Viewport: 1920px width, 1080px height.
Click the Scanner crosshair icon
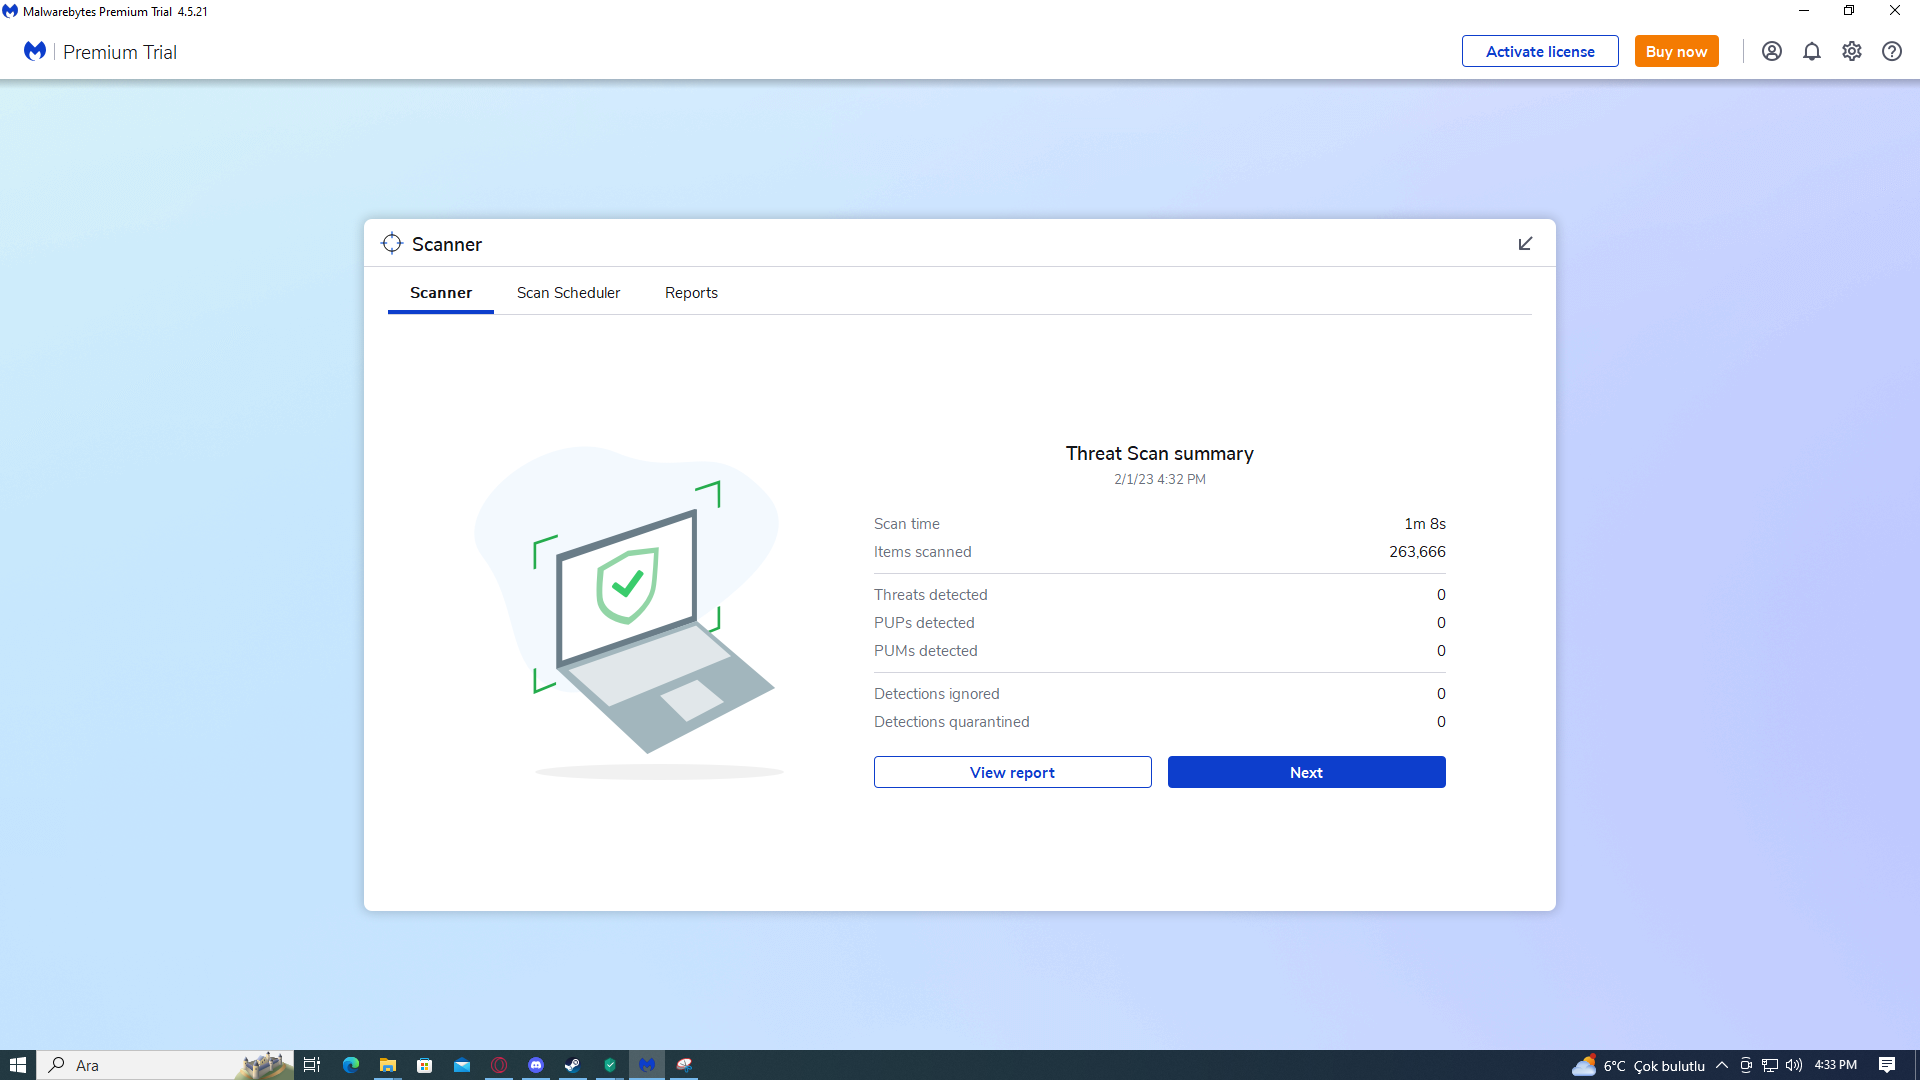pos(392,244)
